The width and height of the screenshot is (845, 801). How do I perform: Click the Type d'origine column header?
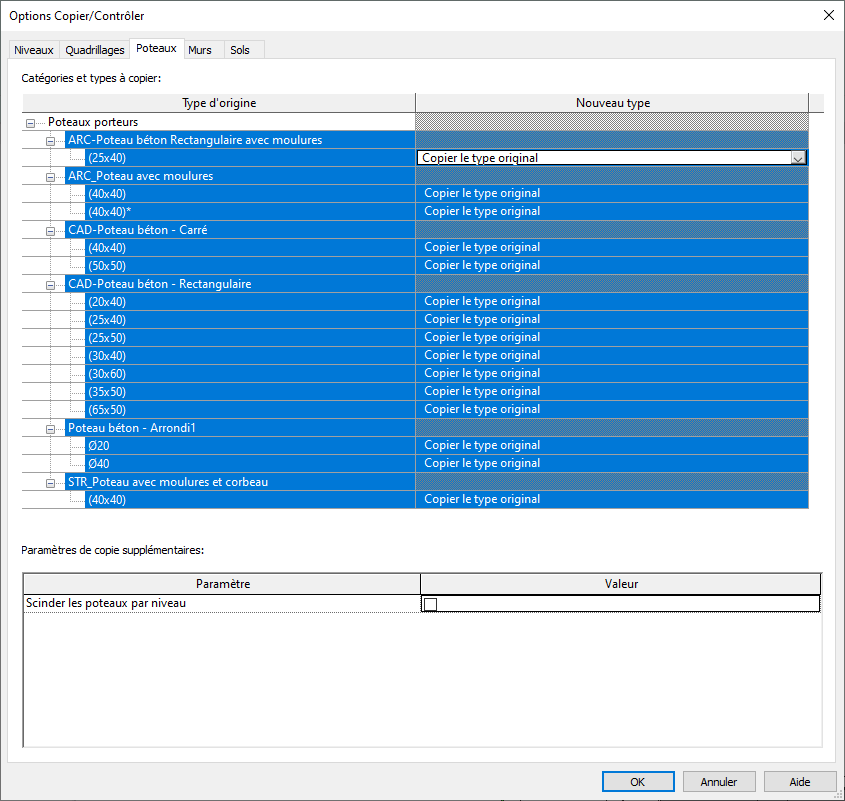pos(219,103)
